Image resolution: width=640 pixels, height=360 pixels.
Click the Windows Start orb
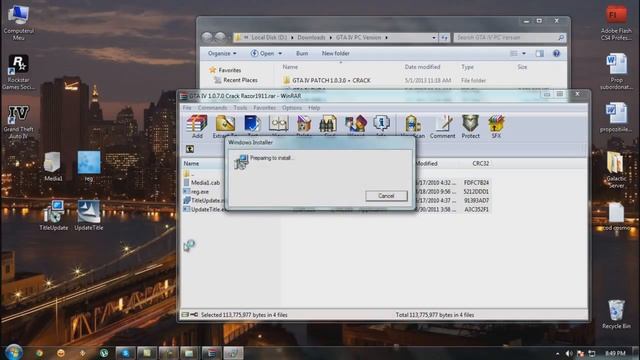pos(13,352)
